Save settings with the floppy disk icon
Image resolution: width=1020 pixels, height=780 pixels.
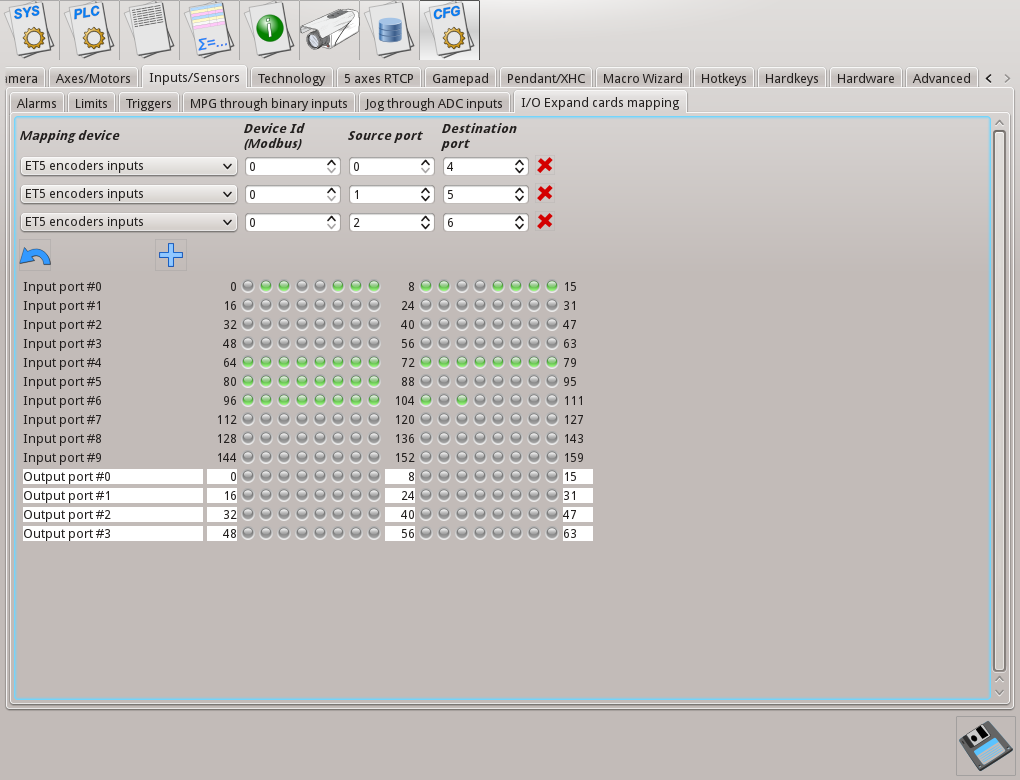coord(985,745)
